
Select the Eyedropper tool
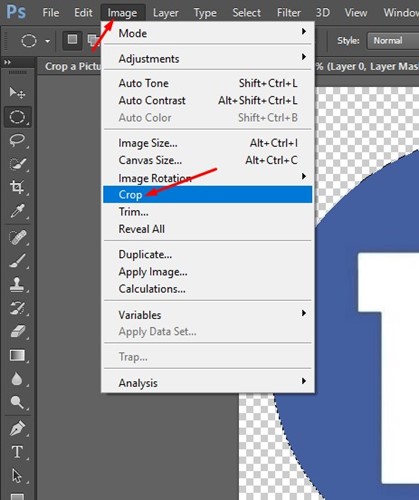pyautogui.click(x=17, y=211)
